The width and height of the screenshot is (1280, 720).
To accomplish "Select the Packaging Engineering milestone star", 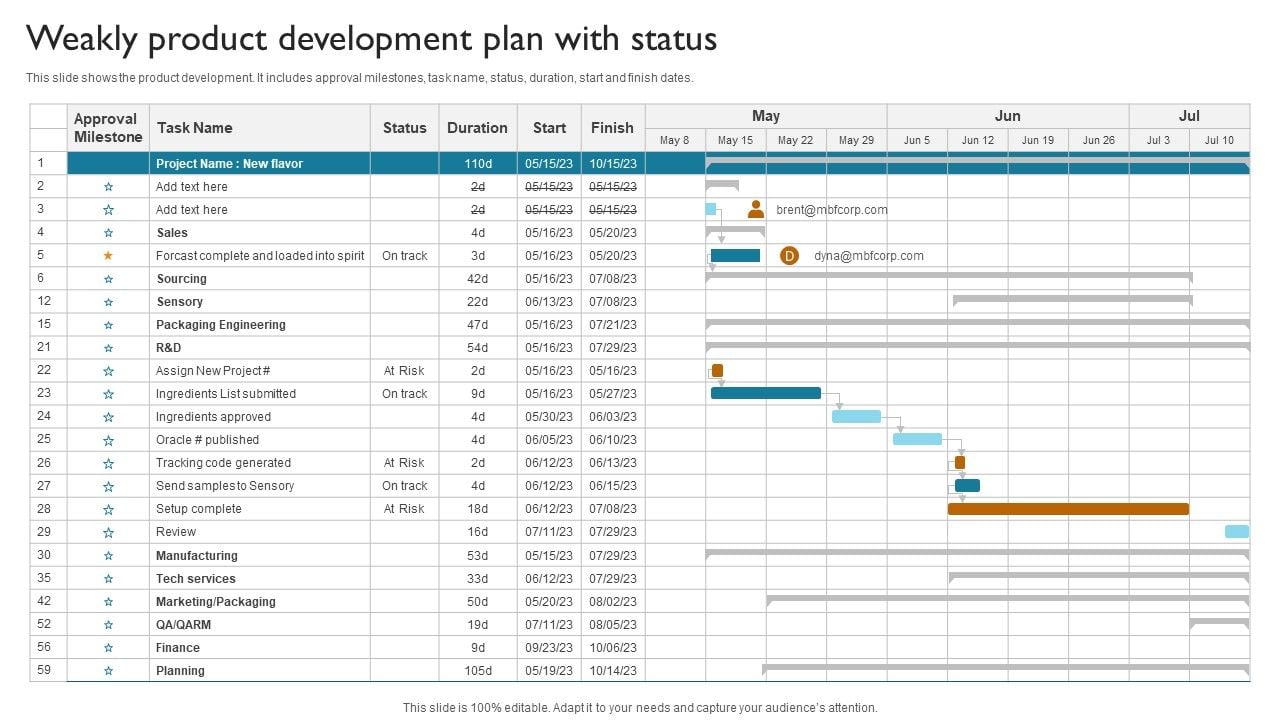I will 108,325.
